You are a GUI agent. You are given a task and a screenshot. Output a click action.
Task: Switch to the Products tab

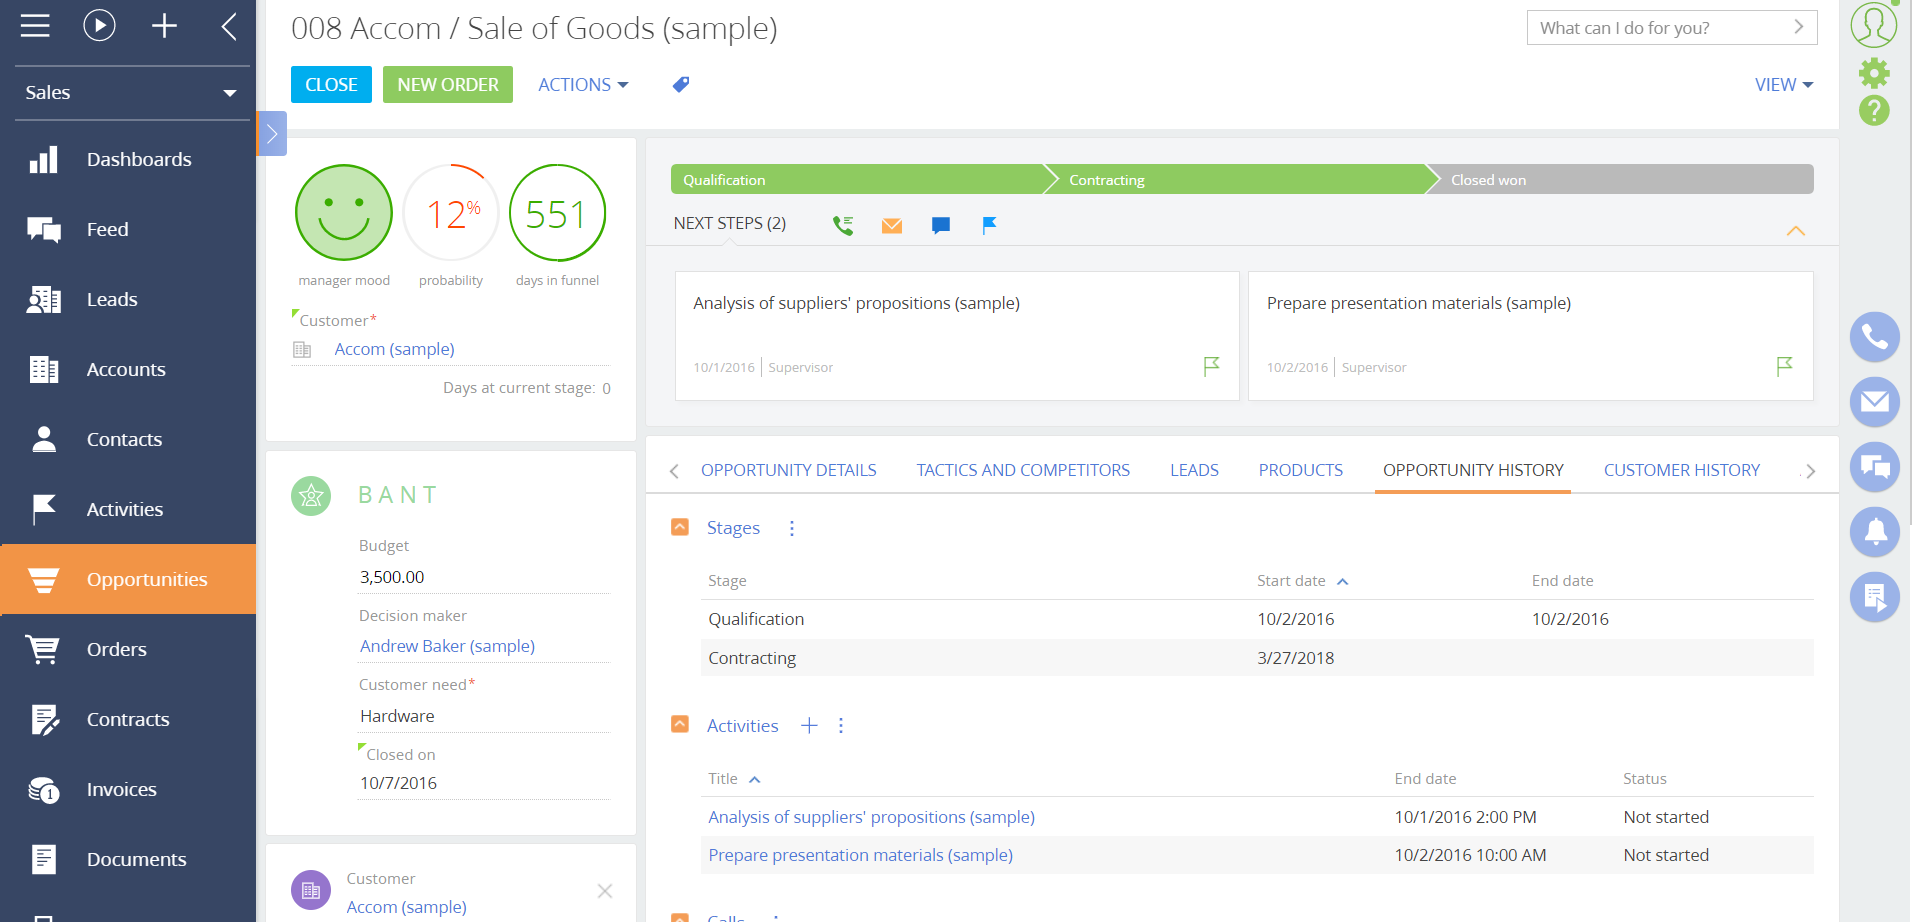tap(1300, 470)
